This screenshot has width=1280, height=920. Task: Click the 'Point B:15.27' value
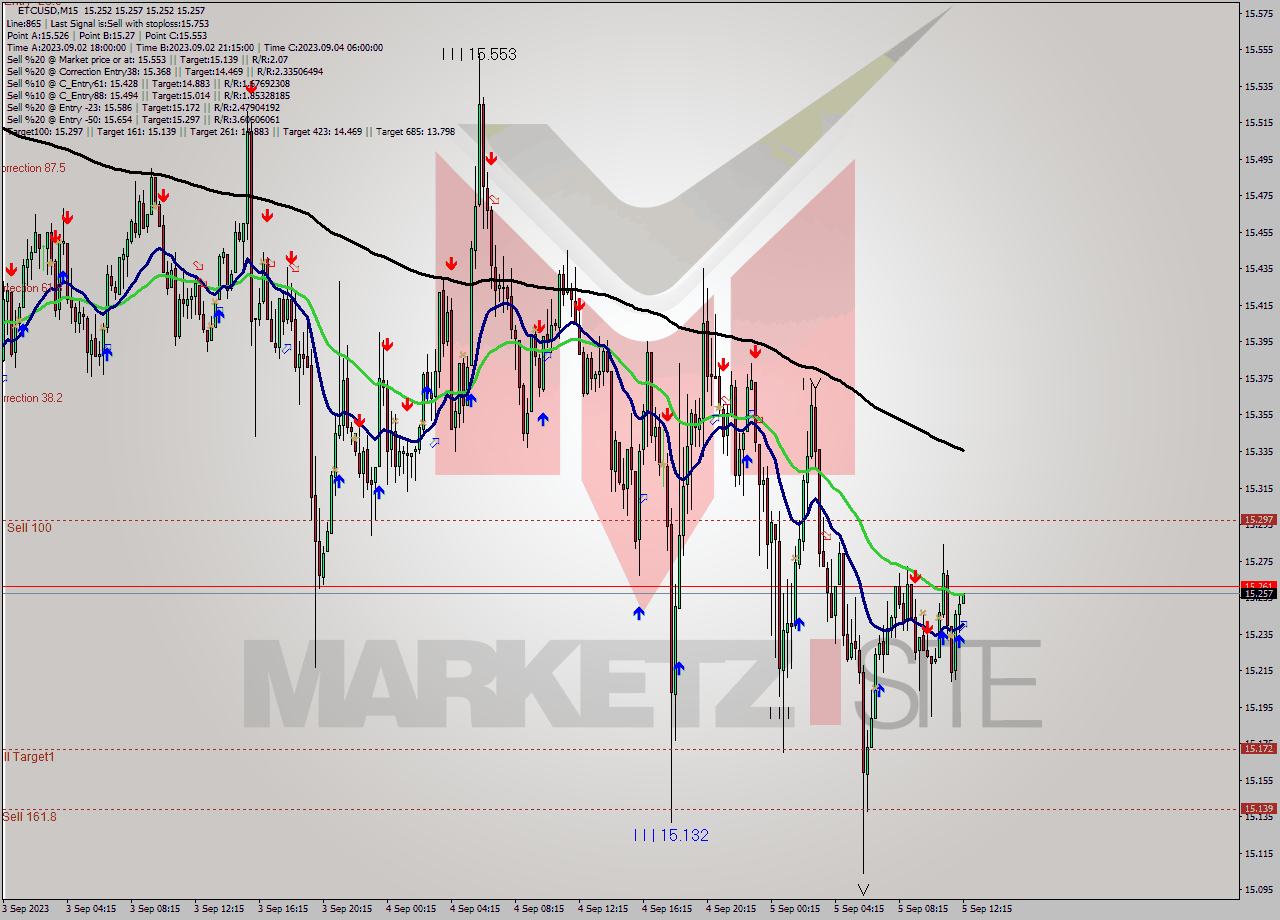coord(109,35)
